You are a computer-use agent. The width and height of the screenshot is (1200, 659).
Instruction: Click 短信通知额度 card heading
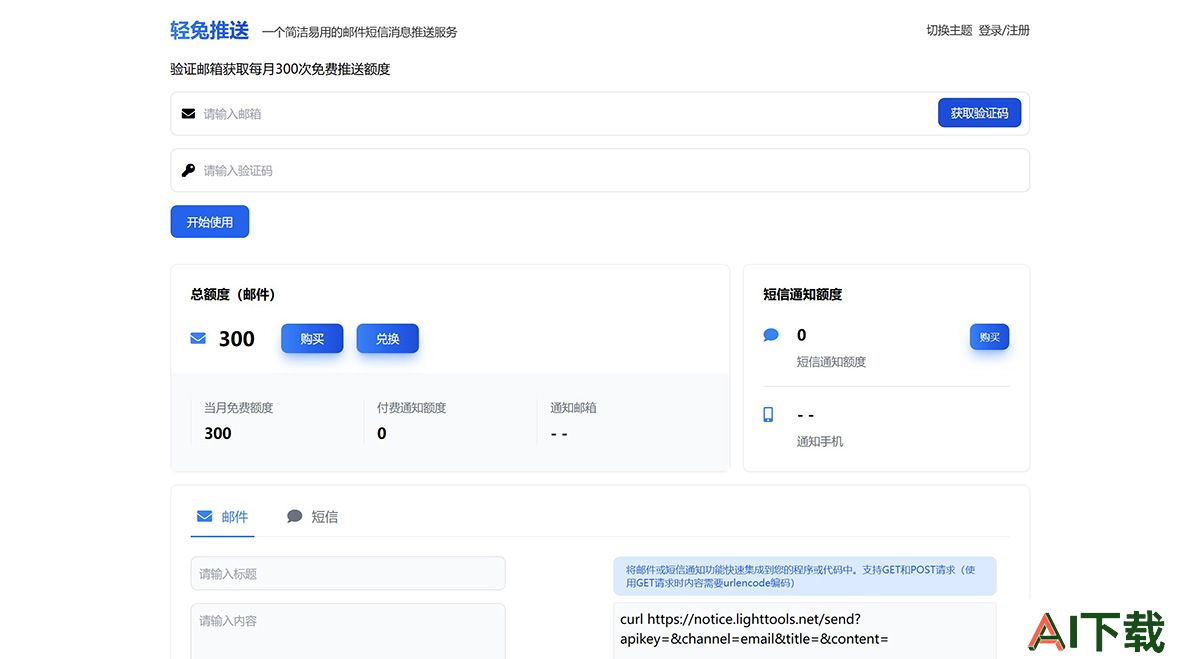[803, 295]
